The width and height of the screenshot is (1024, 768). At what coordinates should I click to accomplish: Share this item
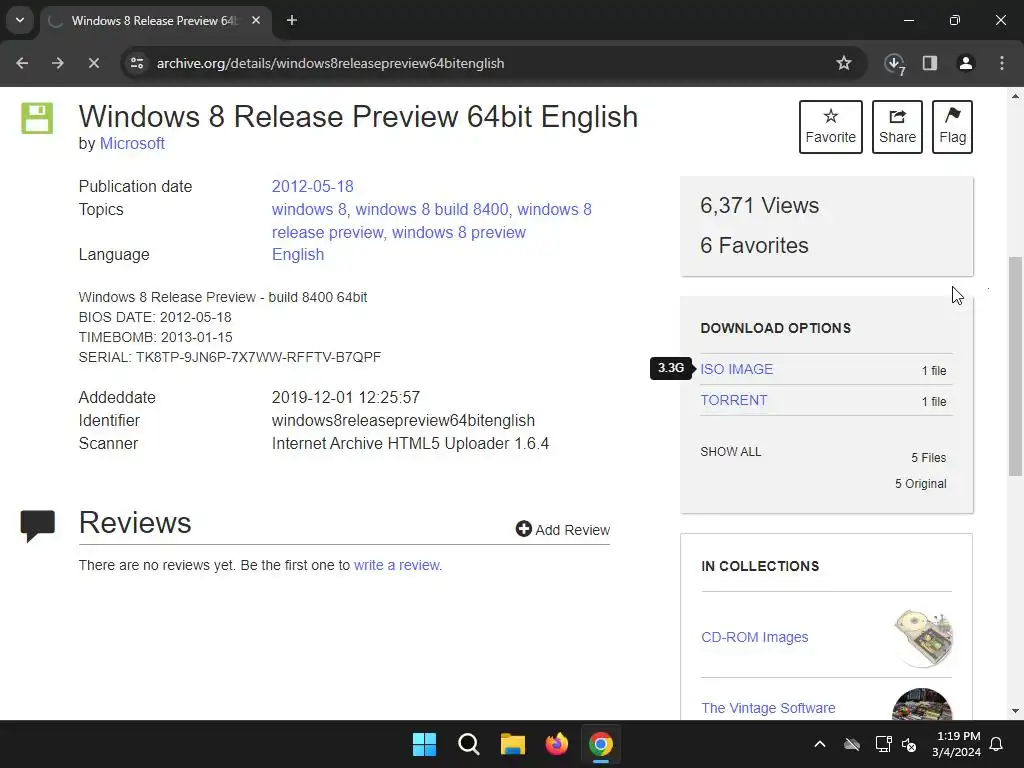pyautogui.click(x=897, y=127)
